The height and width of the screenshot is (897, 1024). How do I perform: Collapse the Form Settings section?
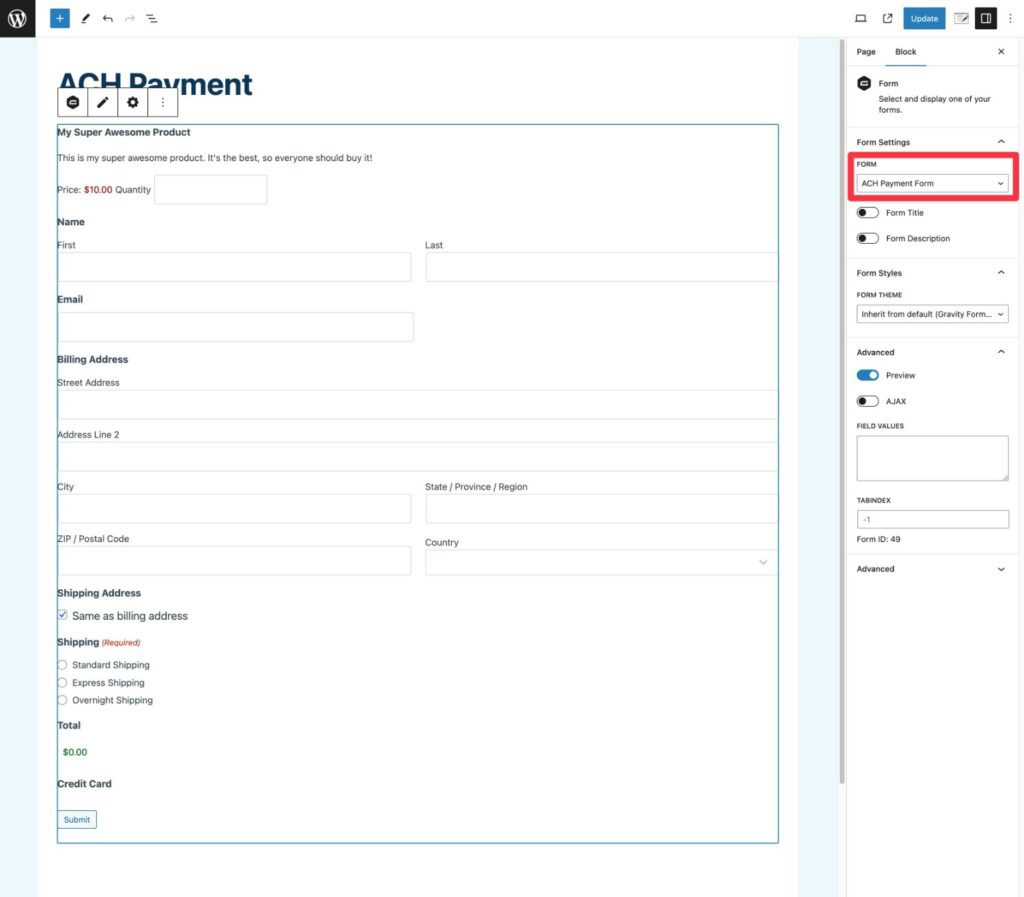[1000, 141]
